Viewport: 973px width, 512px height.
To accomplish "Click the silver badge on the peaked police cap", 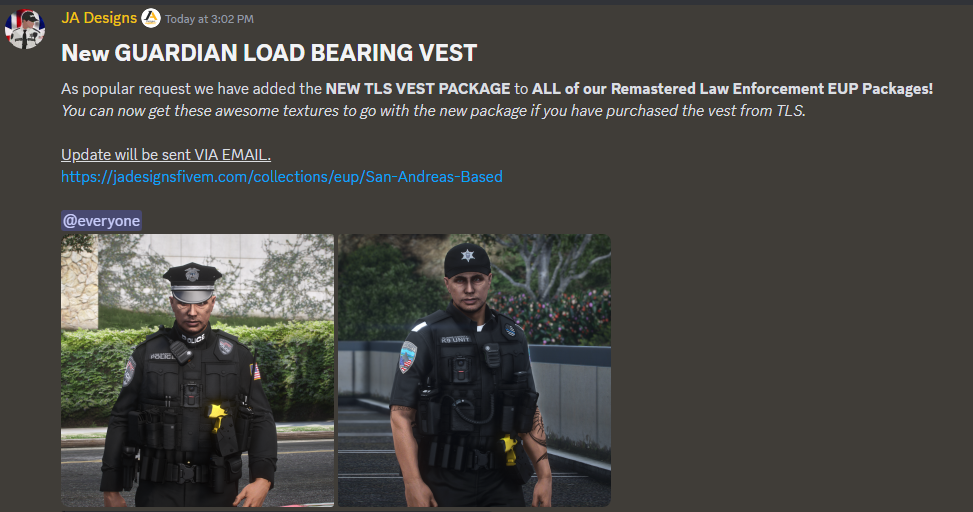I will point(193,274).
